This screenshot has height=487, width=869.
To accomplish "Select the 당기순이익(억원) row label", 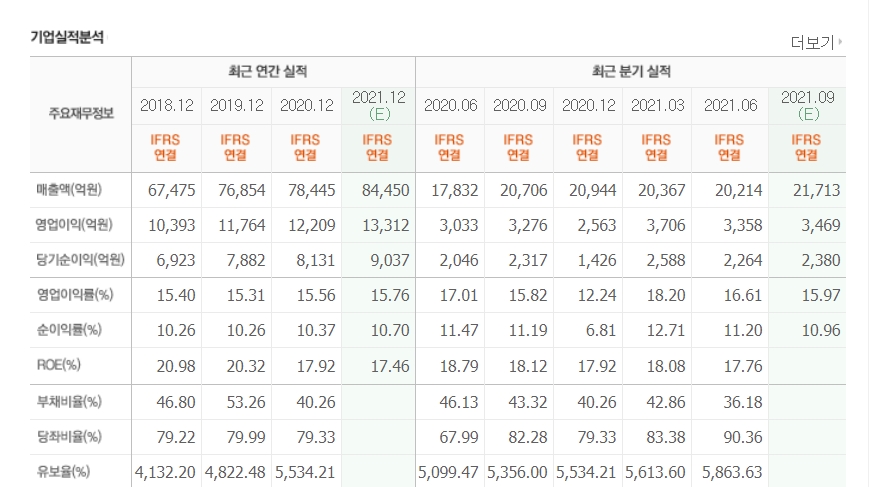I will pyautogui.click(x=80, y=259).
